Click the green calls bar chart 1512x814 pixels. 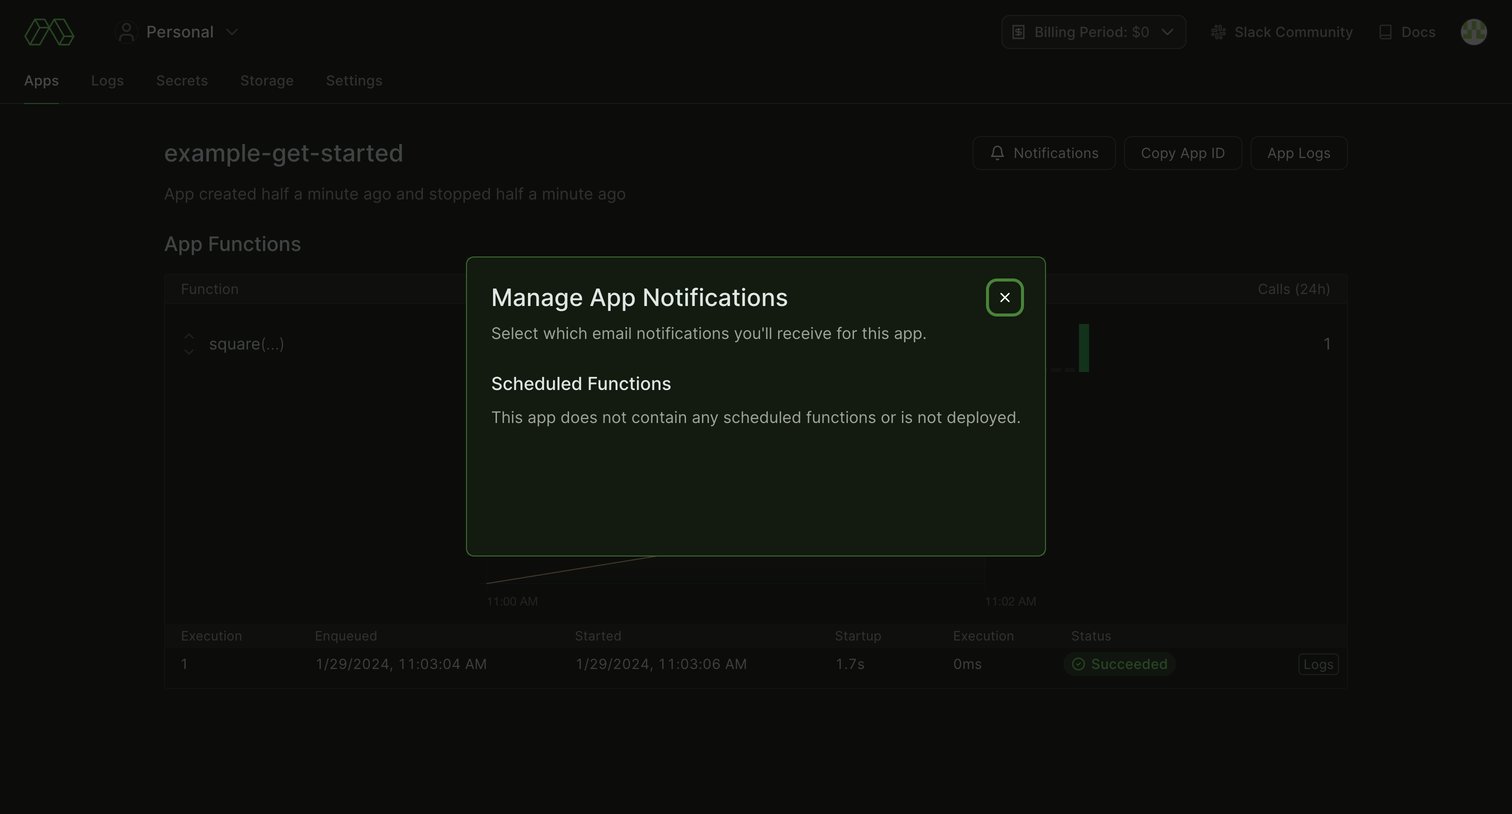[x=1084, y=348]
